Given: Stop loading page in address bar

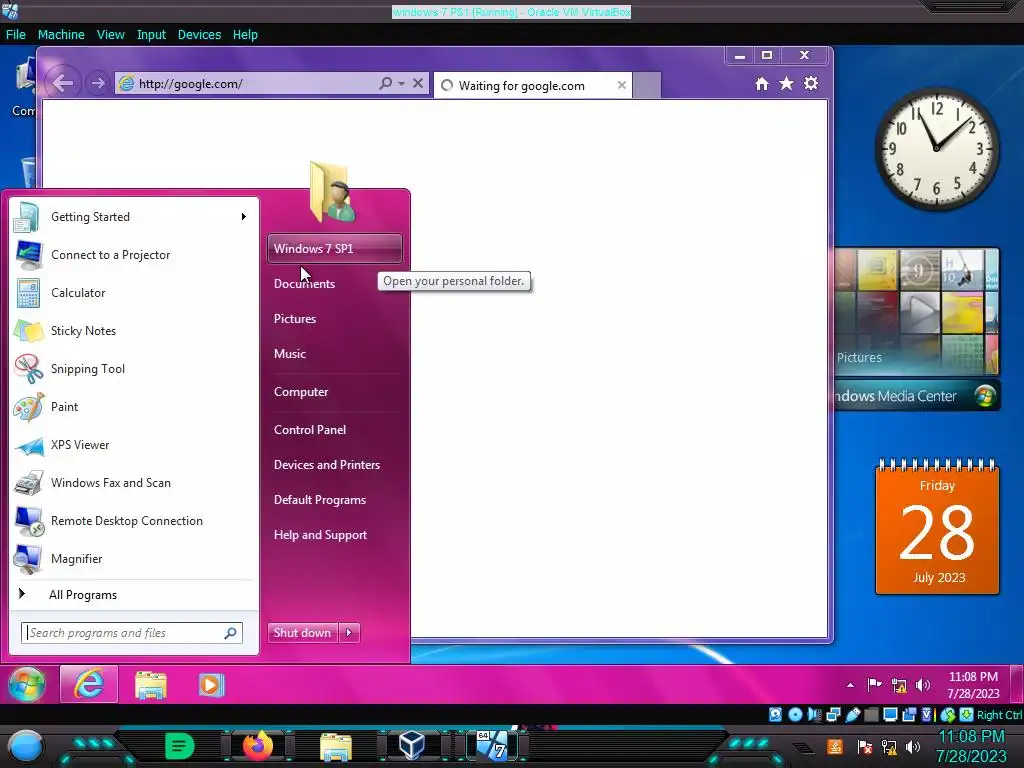Looking at the screenshot, I should pos(418,83).
